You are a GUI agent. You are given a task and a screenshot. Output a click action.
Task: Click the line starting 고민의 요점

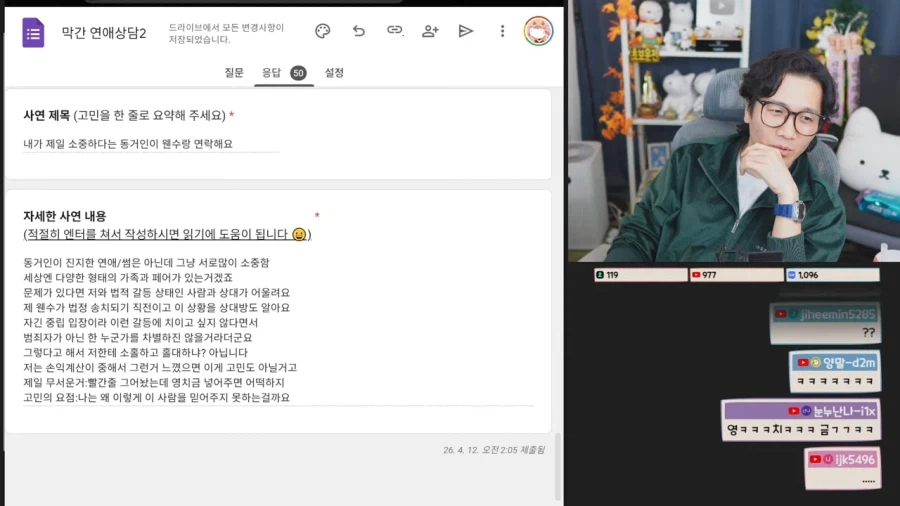(156, 398)
